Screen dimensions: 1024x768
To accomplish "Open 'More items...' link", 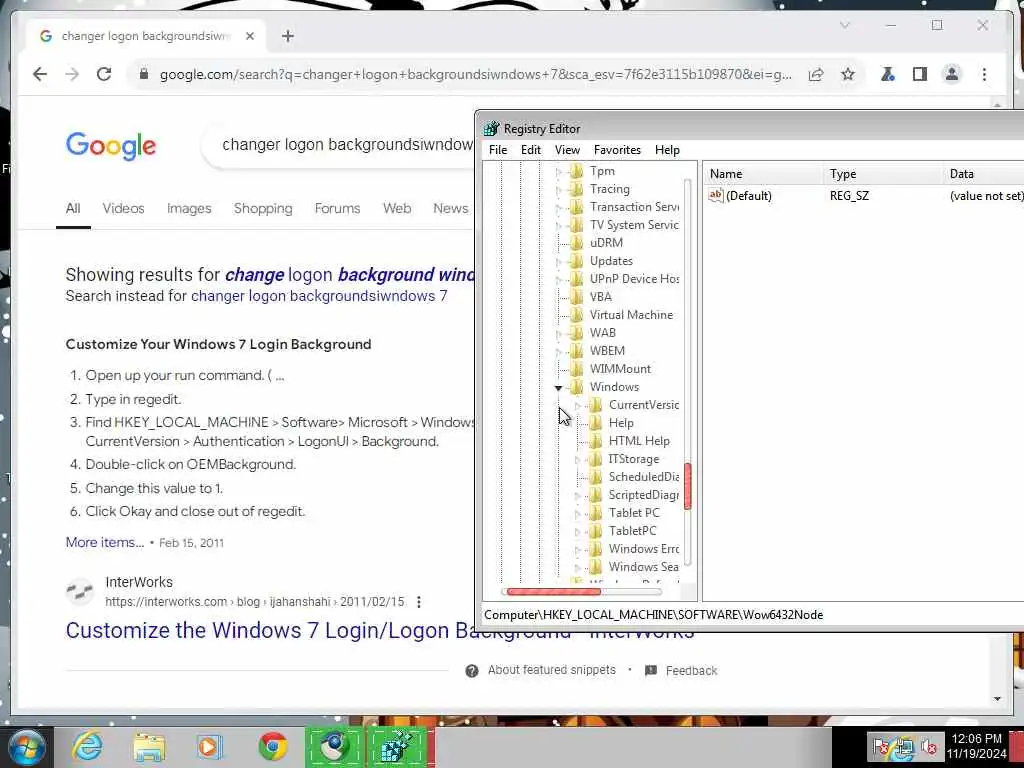I will tap(104, 542).
